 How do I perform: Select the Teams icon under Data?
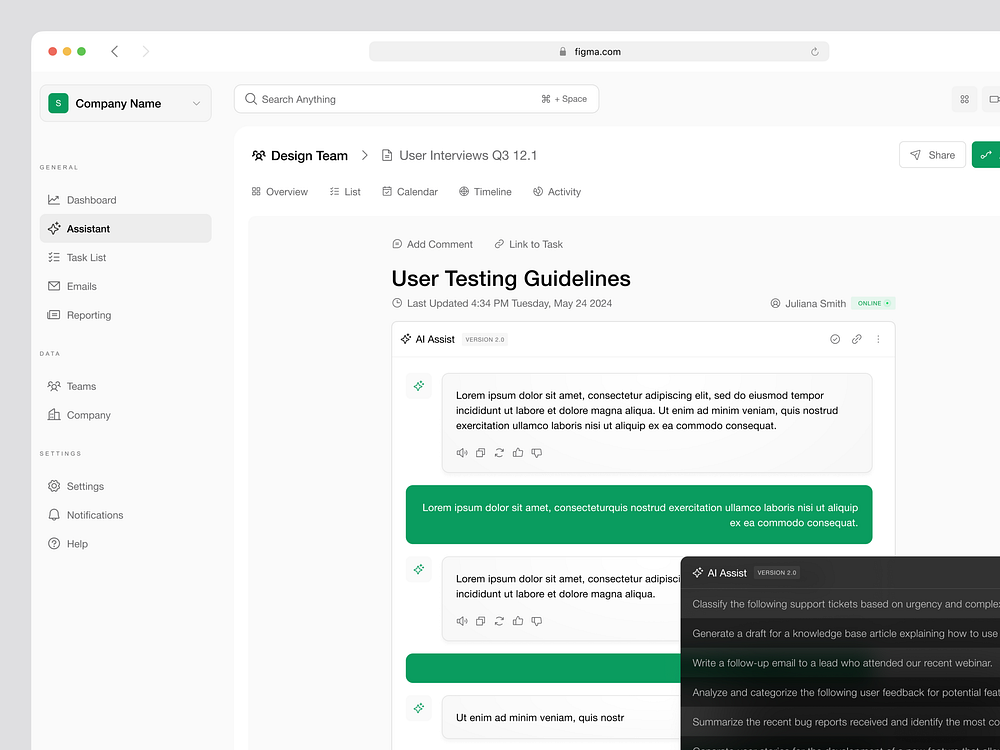[53, 386]
